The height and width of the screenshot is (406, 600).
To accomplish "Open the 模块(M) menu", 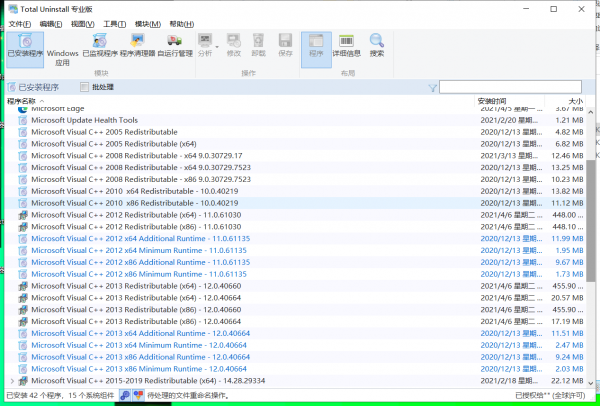I will pos(148,24).
